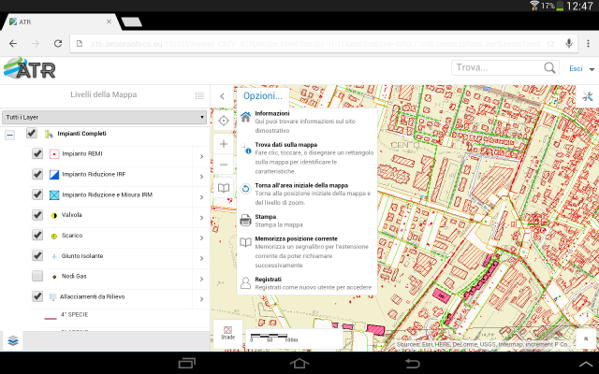Expand the Scarico row arrow
The height and width of the screenshot is (374, 599).
point(201,238)
